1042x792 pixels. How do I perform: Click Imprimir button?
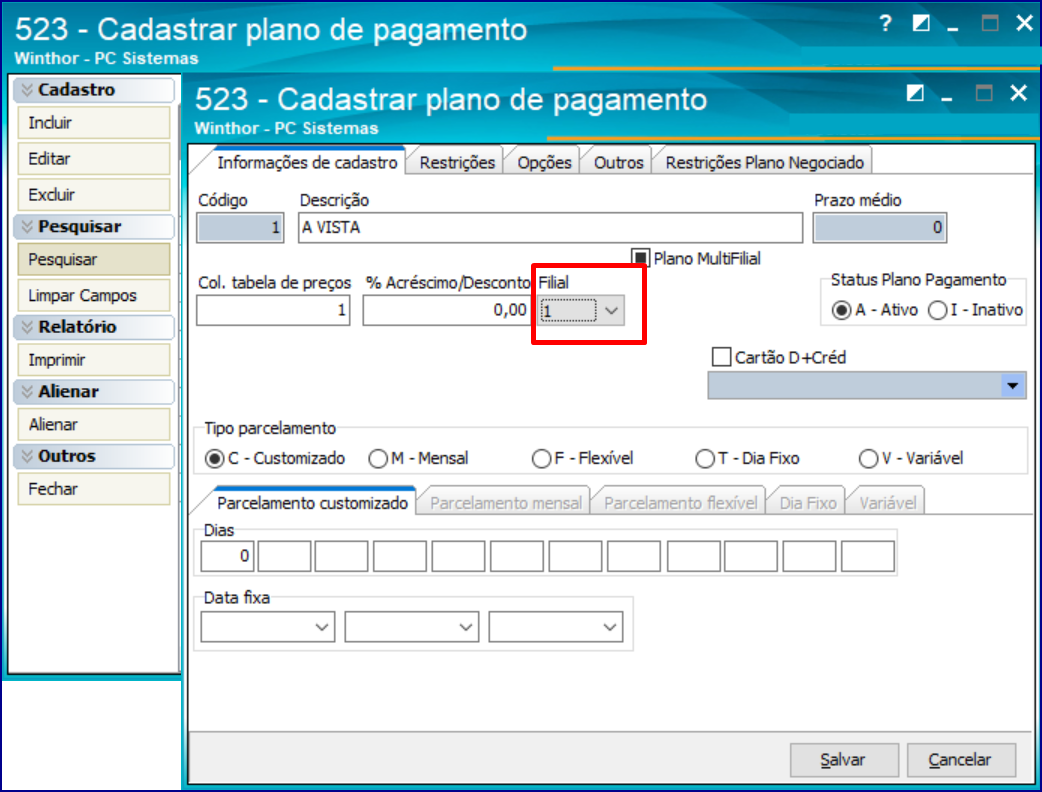(x=94, y=359)
